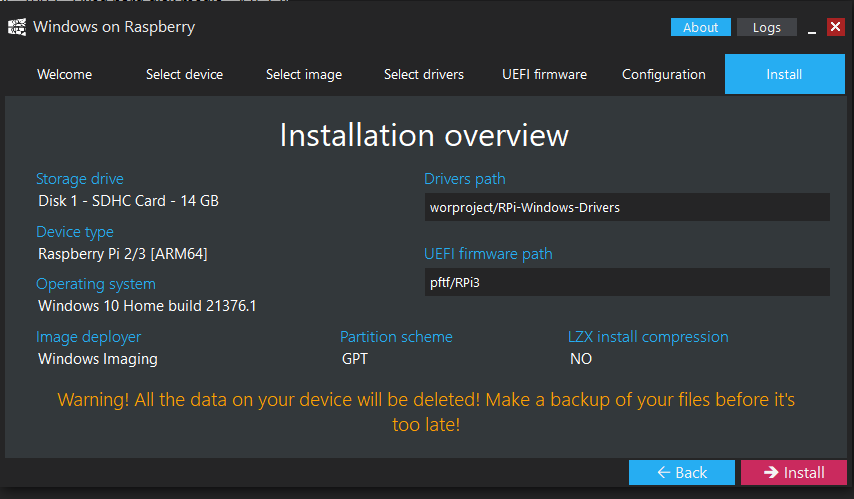Navigate to the Configuration tab
The width and height of the screenshot is (854, 499).
point(664,74)
